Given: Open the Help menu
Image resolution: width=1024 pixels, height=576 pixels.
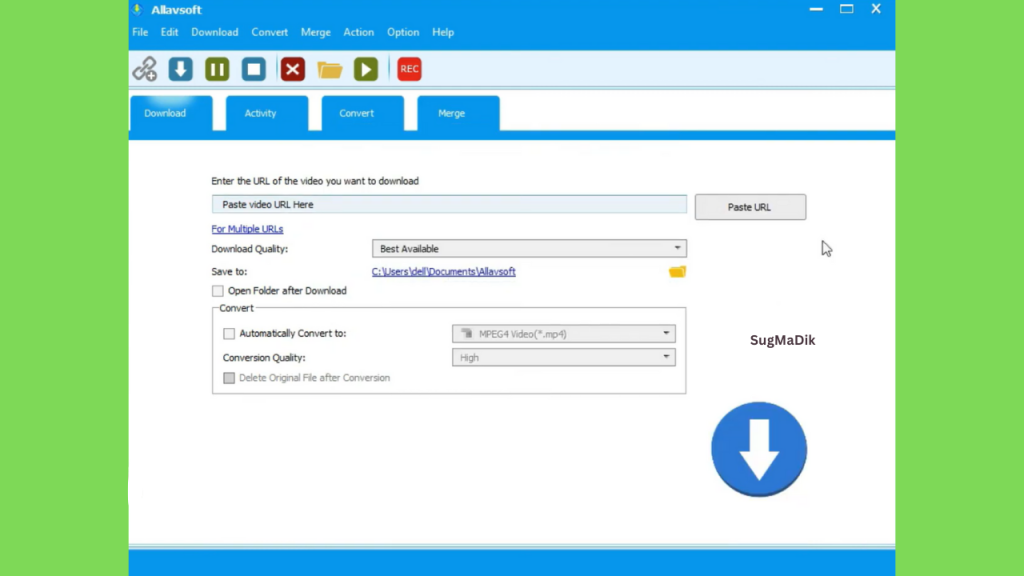Looking at the screenshot, I should (x=443, y=32).
